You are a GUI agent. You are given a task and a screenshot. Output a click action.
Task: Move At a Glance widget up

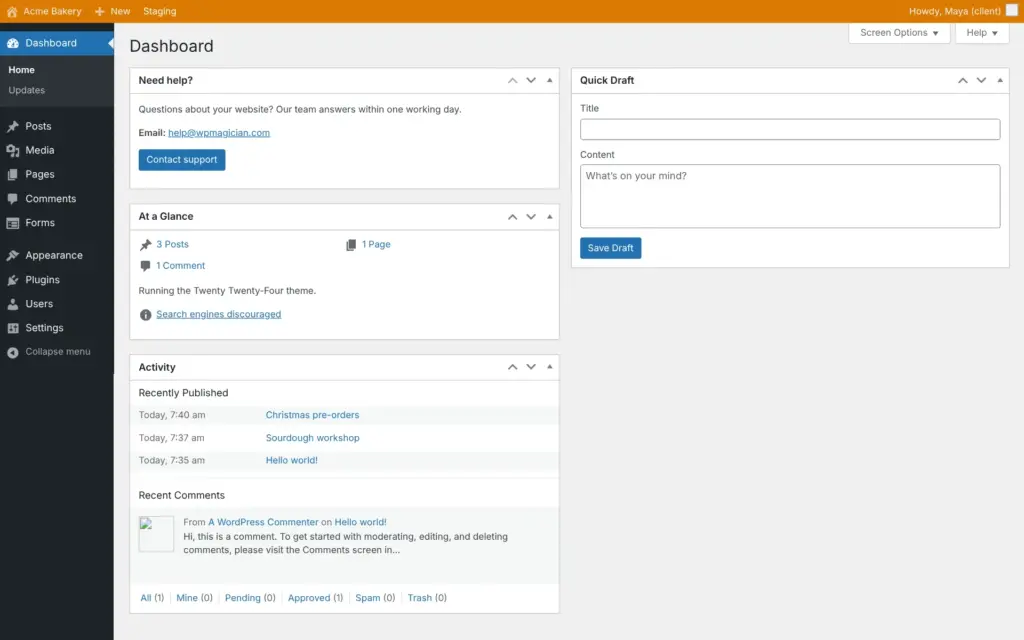[513, 217]
